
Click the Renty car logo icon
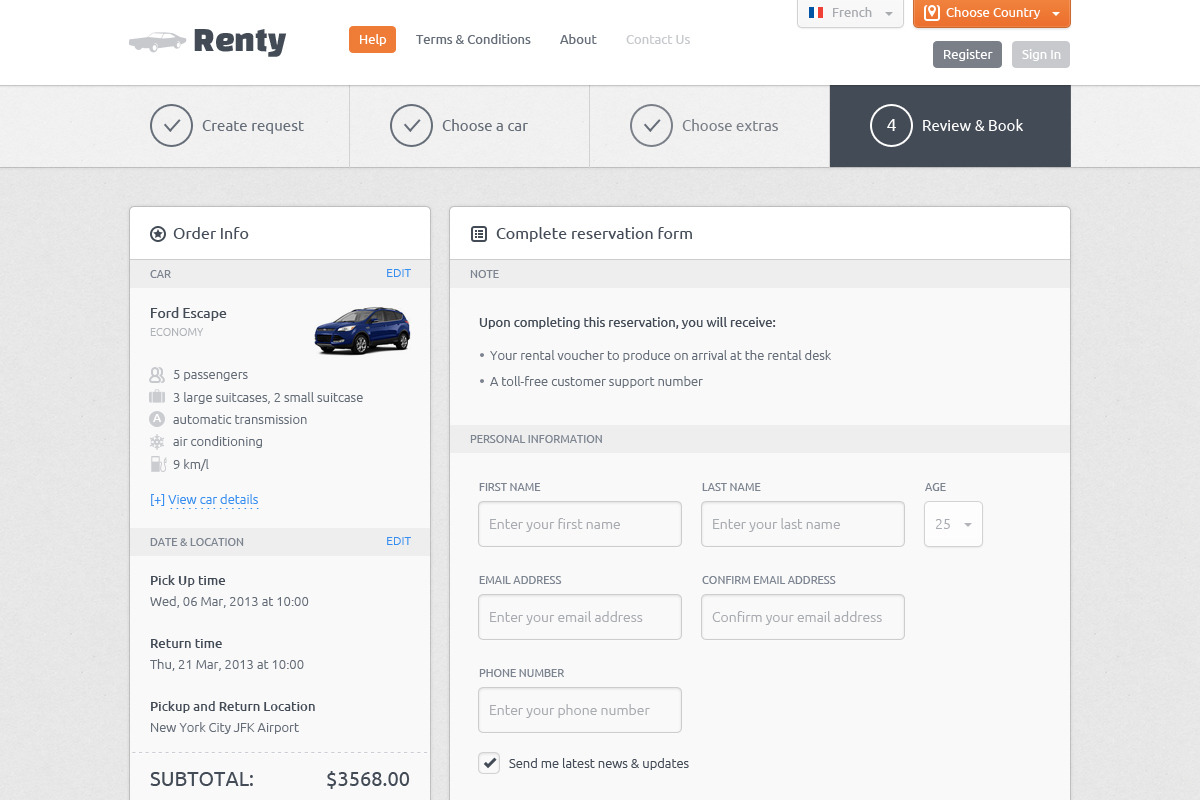157,42
